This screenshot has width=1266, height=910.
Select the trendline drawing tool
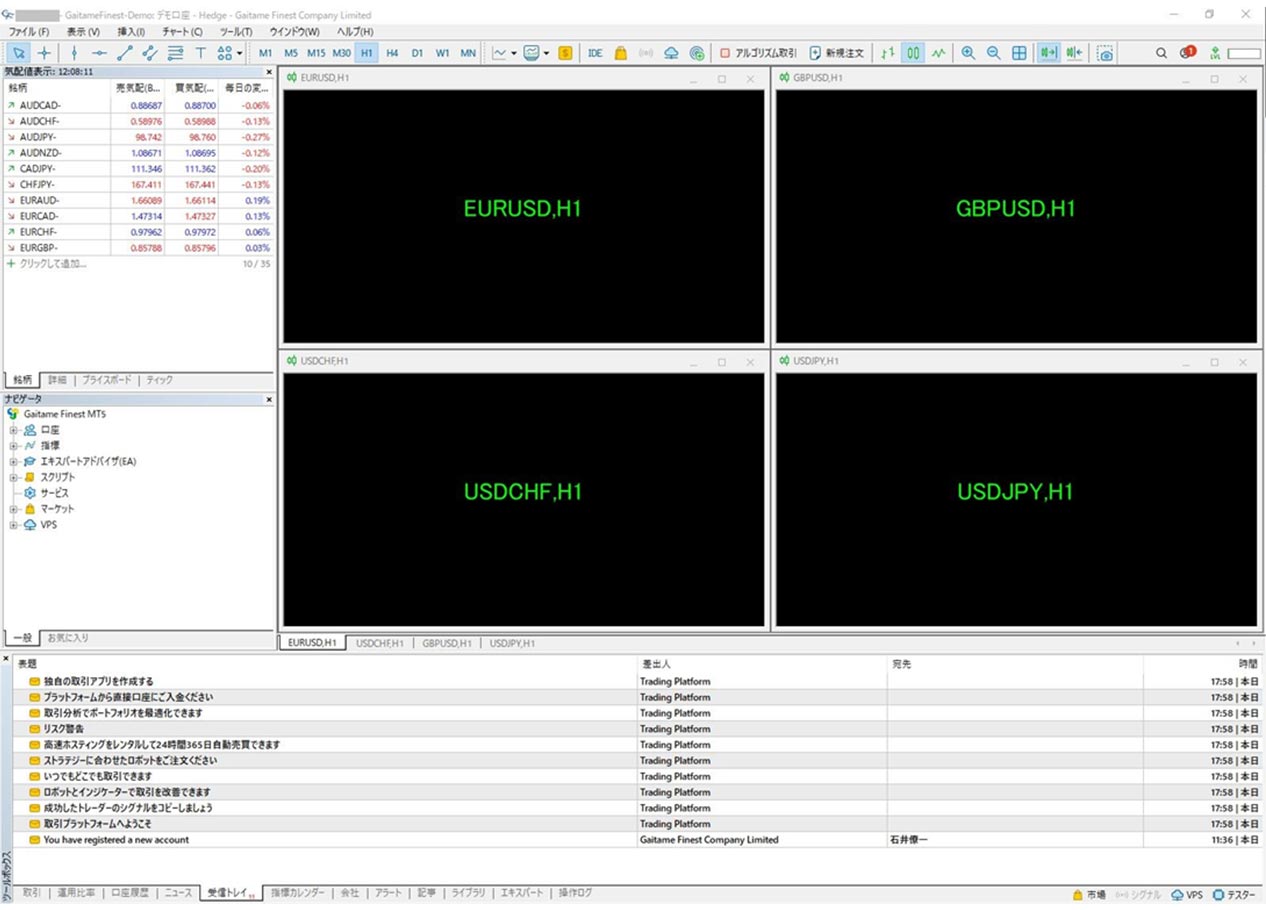point(125,53)
